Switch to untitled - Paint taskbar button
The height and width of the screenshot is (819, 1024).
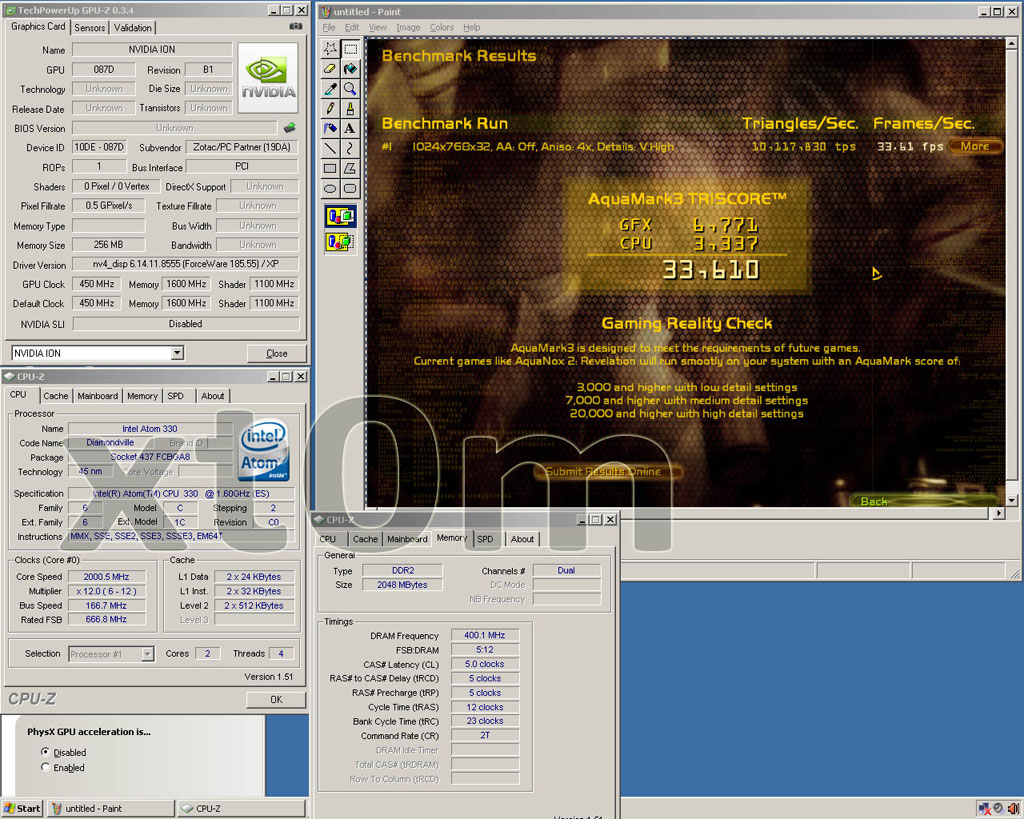pyautogui.click(x=110, y=809)
